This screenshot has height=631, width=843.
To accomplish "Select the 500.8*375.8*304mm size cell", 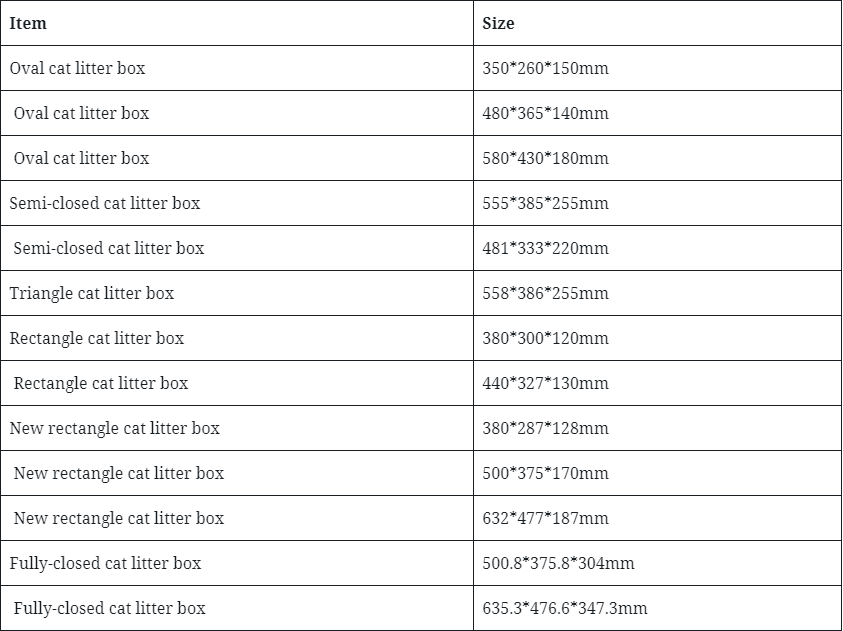I will coord(558,563).
